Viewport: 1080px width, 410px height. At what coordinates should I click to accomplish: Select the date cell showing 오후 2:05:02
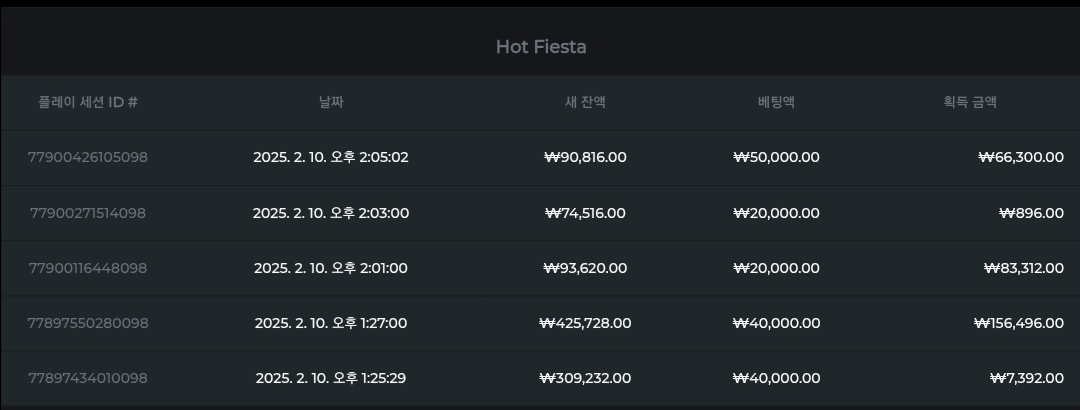pos(331,157)
